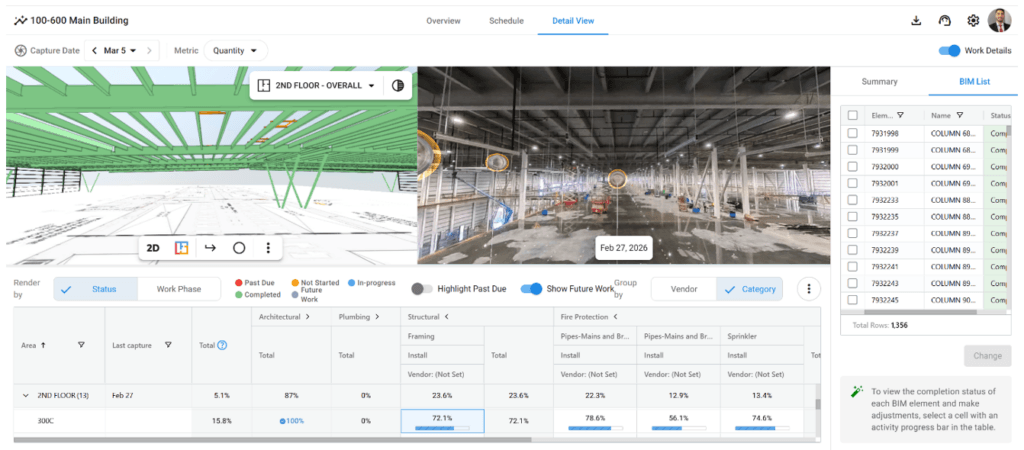Click the contrast split-view icon
Image resolution: width=1024 pixels, height=450 pixels.
click(397, 86)
